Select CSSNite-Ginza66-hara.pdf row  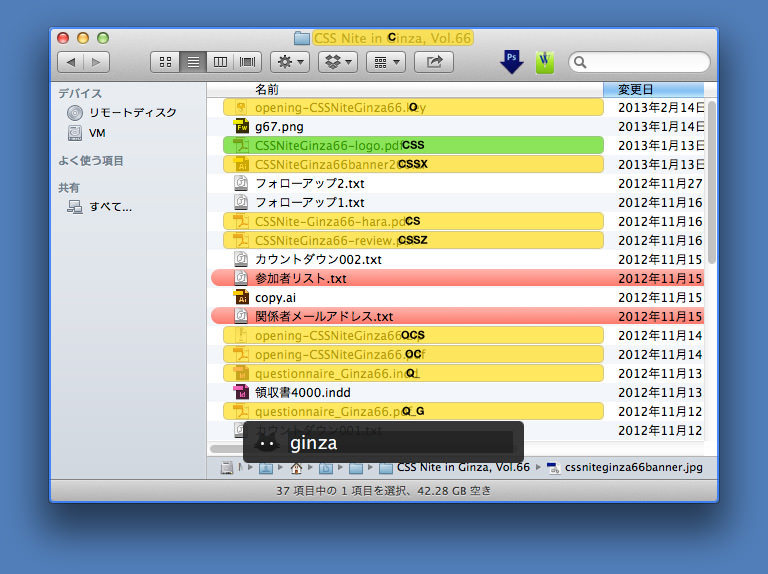tap(413, 221)
